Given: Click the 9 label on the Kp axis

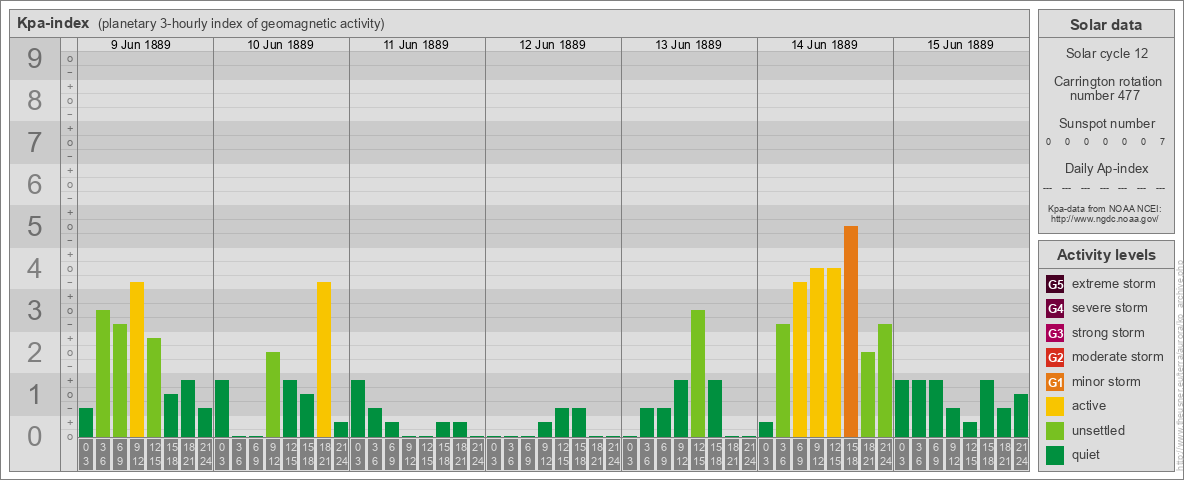Looking at the screenshot, I should (35, 60).
